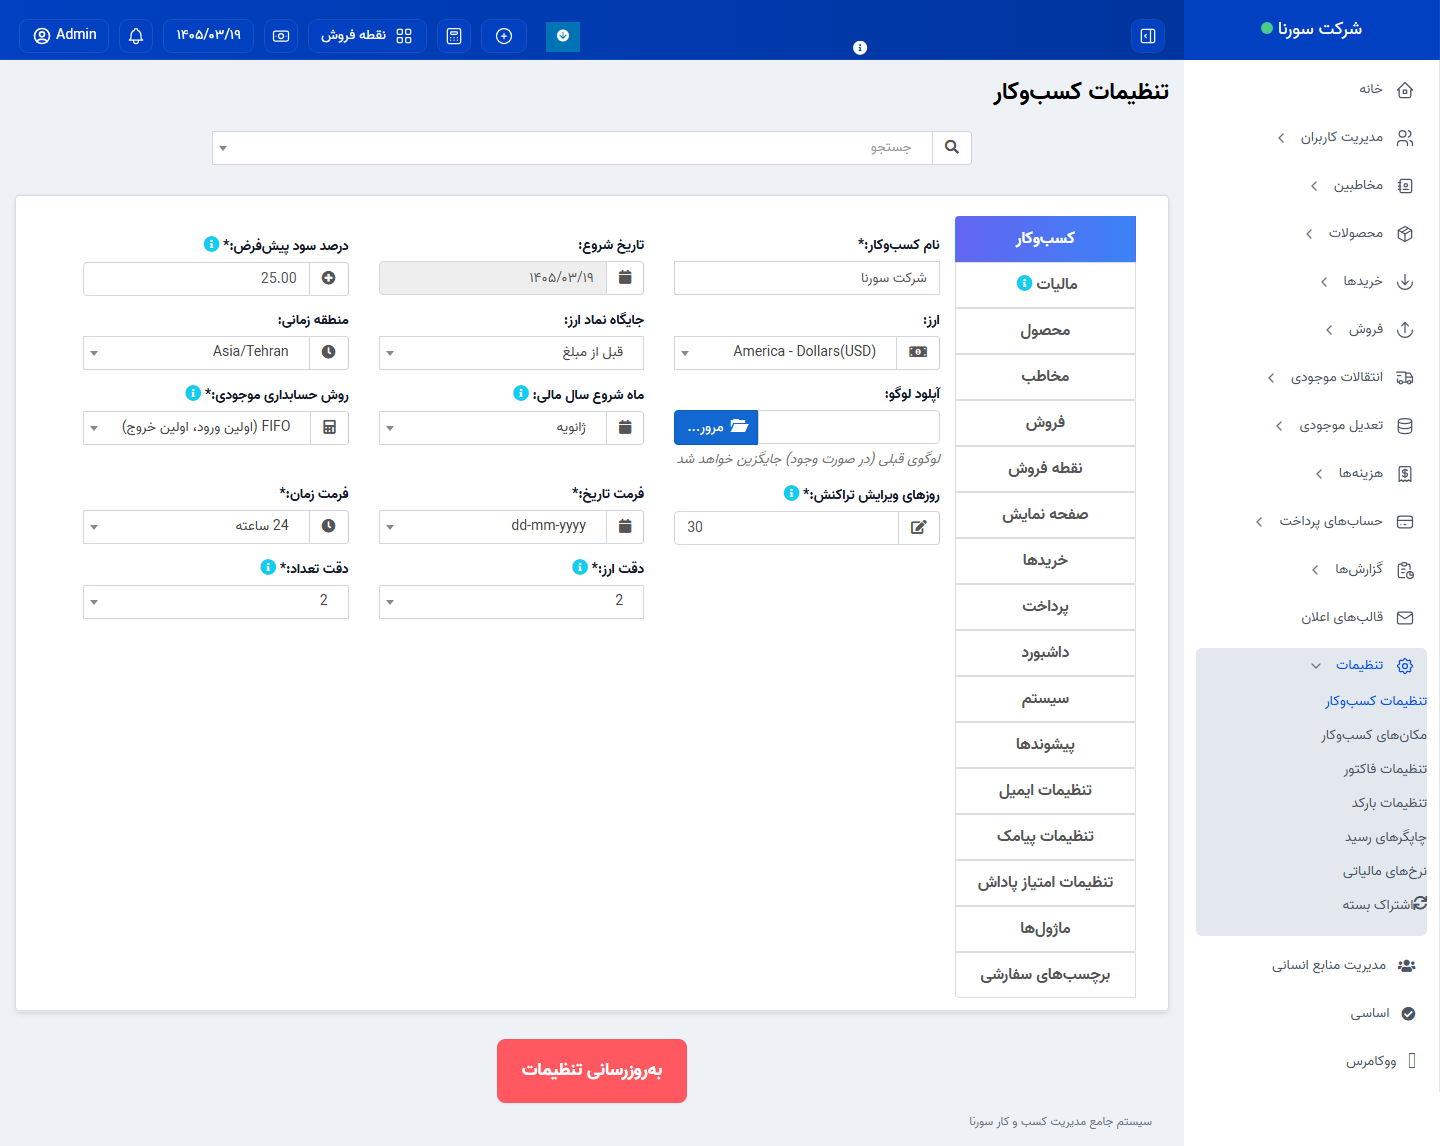Screen dimensions: 1440x1146
Task: Open گزارش‌ها reports in sidebar
Action: pos(1362,569)
